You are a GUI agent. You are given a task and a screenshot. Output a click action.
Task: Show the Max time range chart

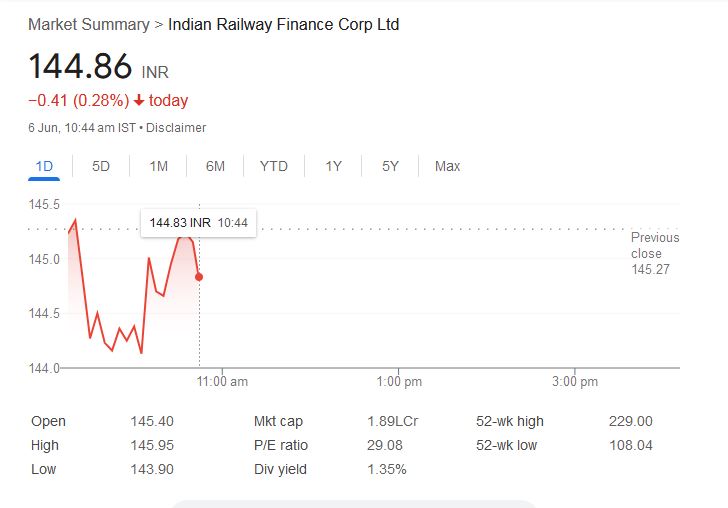tap(447, 166)
